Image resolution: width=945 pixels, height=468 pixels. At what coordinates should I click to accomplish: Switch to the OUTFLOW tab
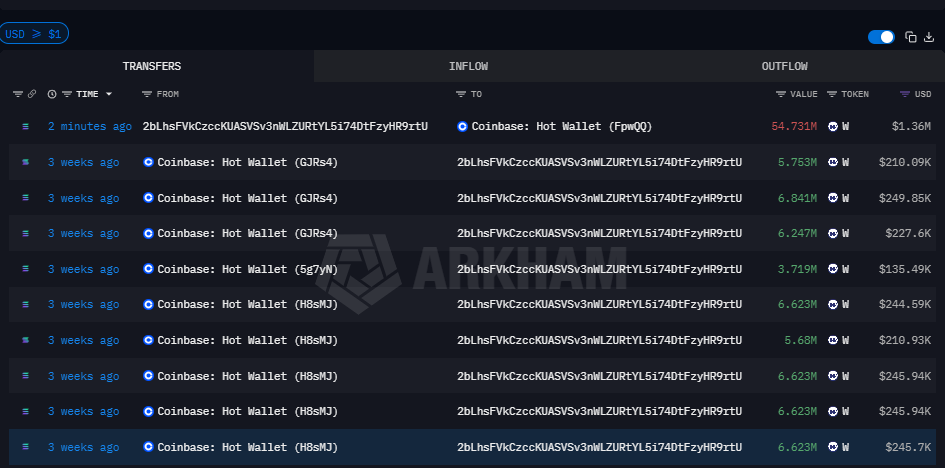(x=784, y=66)
